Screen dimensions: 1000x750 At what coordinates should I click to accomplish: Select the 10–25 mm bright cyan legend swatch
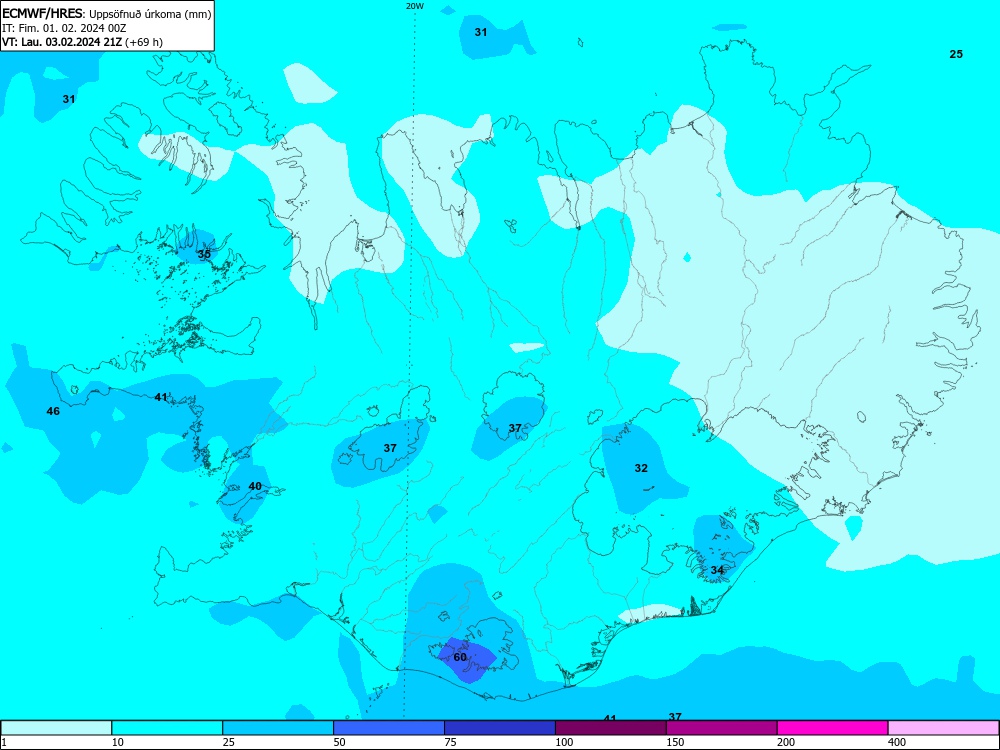coord(167,728)
